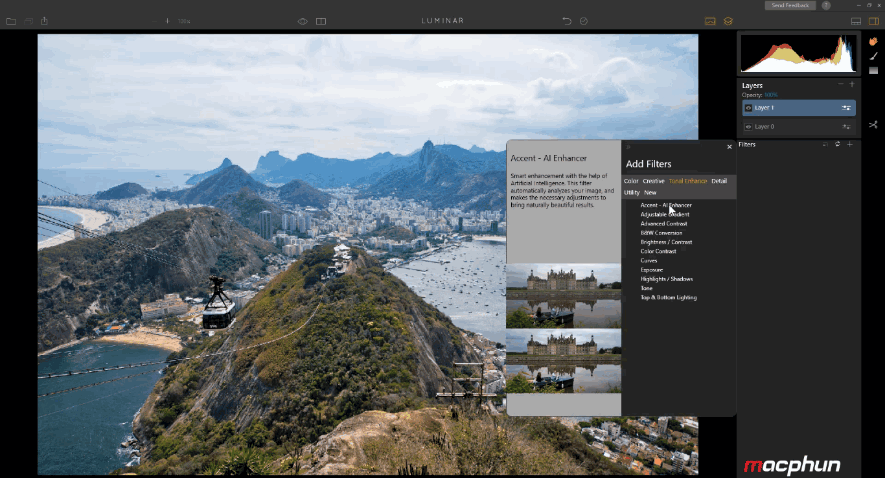The image size is (885, 478).
Task: Click the undo arrow icon
Action: tap(567, 21)
